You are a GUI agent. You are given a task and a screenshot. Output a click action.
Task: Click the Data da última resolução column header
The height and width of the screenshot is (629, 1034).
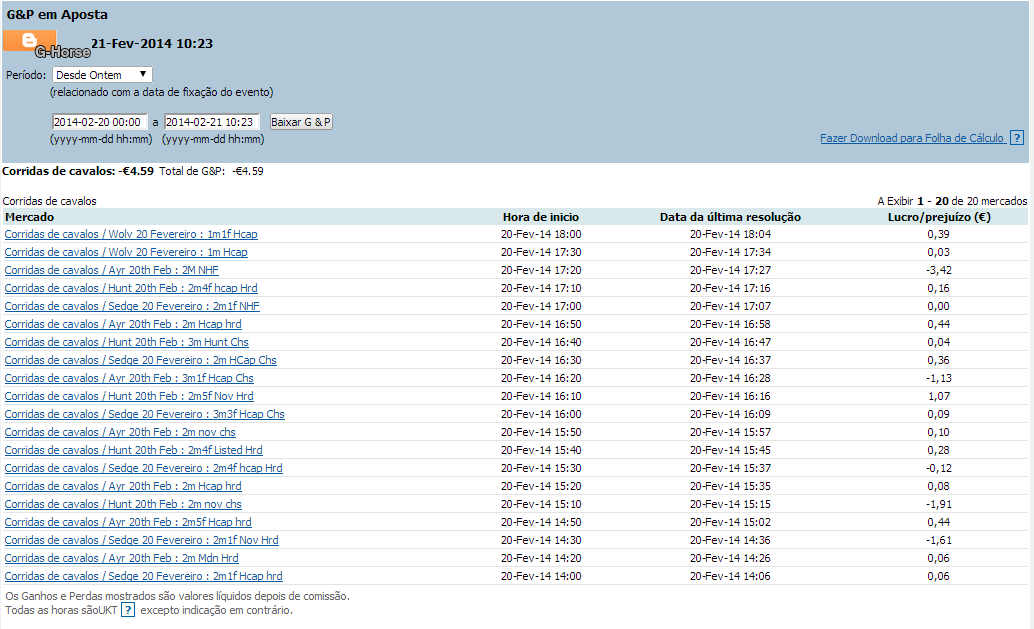(x=730, y=217)
